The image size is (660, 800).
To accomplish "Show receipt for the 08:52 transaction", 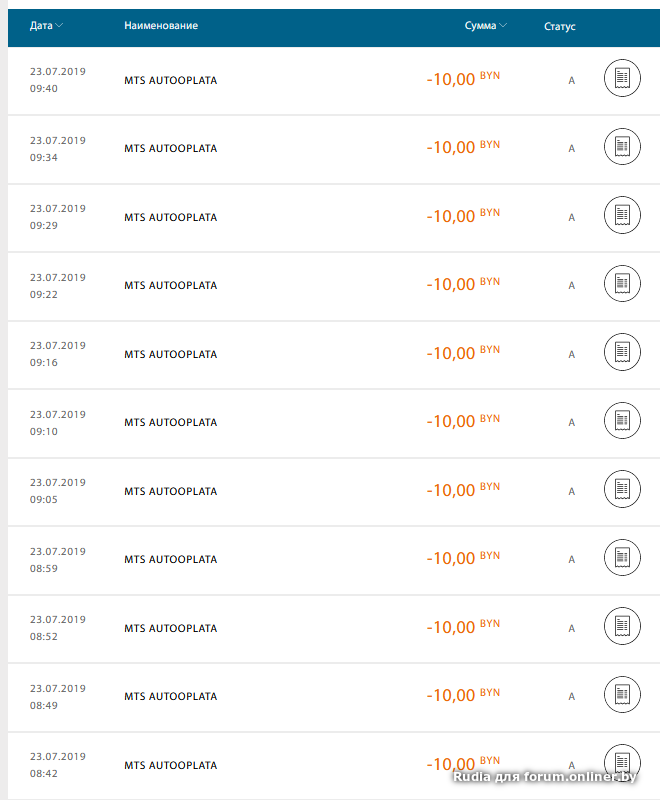I will coord(622,627).
